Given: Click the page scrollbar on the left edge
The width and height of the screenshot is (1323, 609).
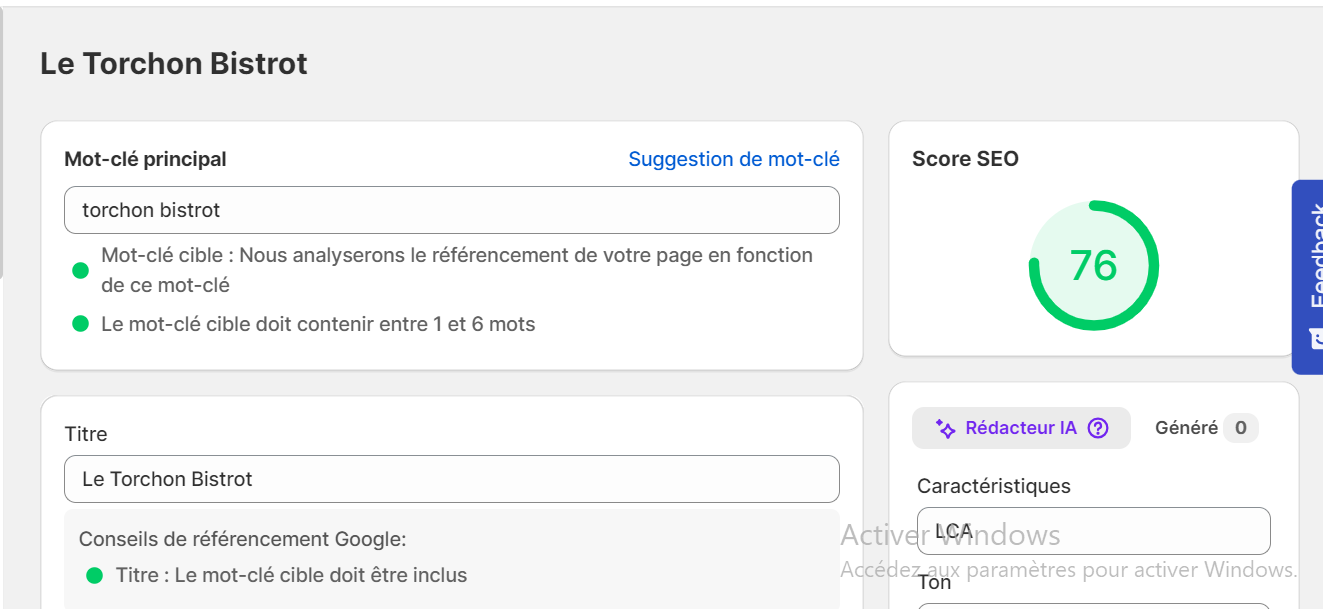Looking at the screenshot, I should tap(2, 145).
